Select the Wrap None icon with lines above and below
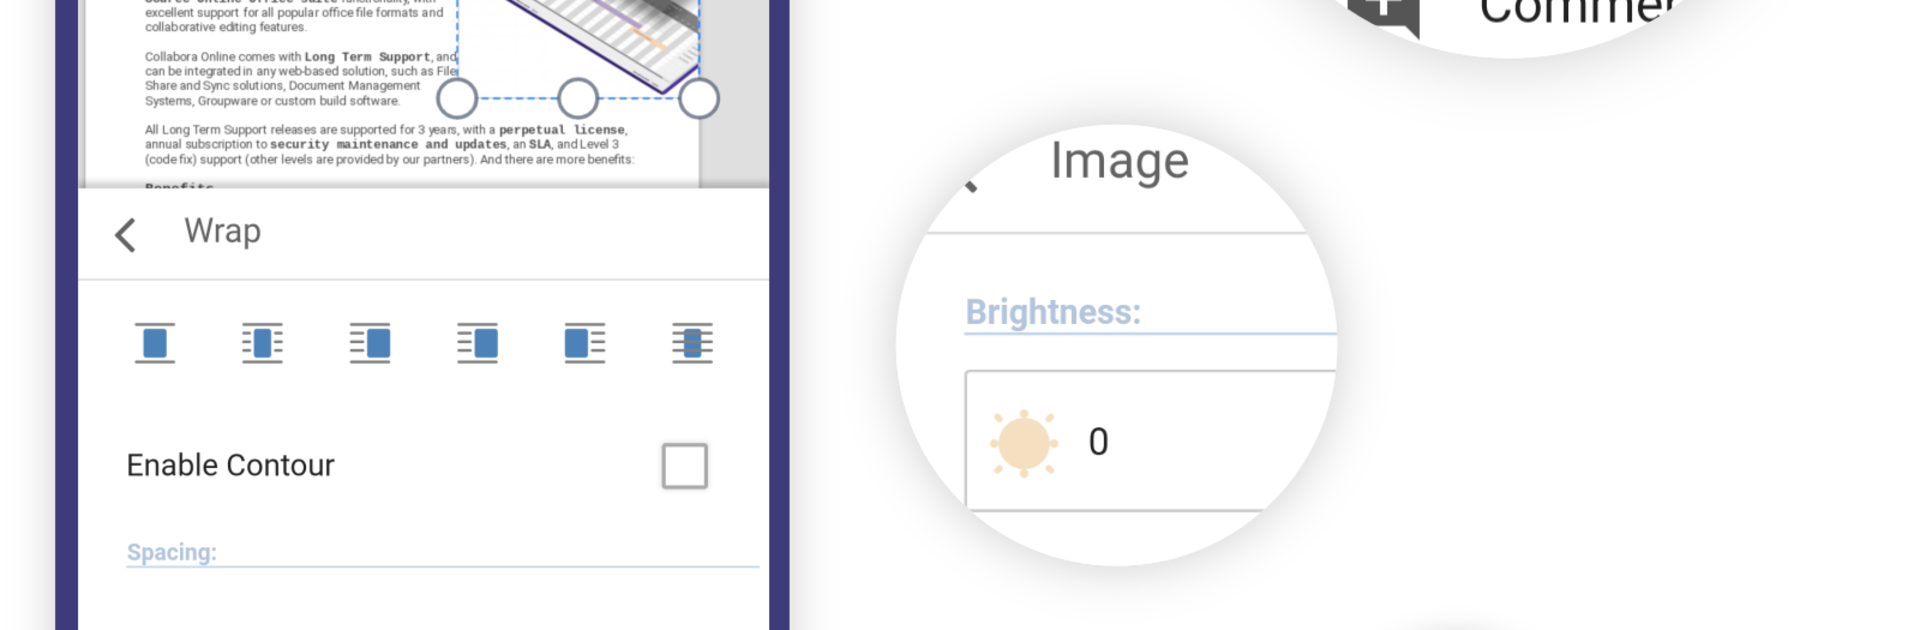The image size is (1920, 630). 155,343
